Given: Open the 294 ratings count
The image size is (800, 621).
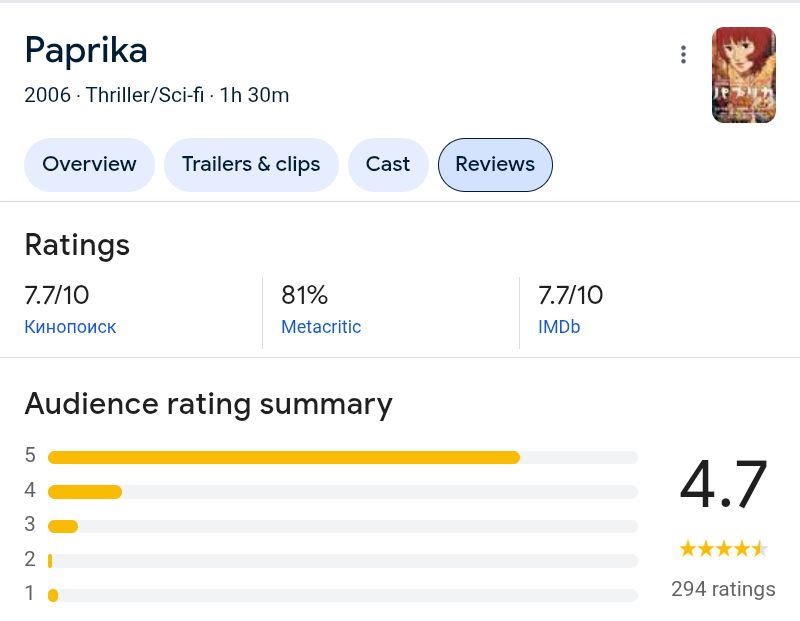Looking at the screenshot, I should [723, 589].
